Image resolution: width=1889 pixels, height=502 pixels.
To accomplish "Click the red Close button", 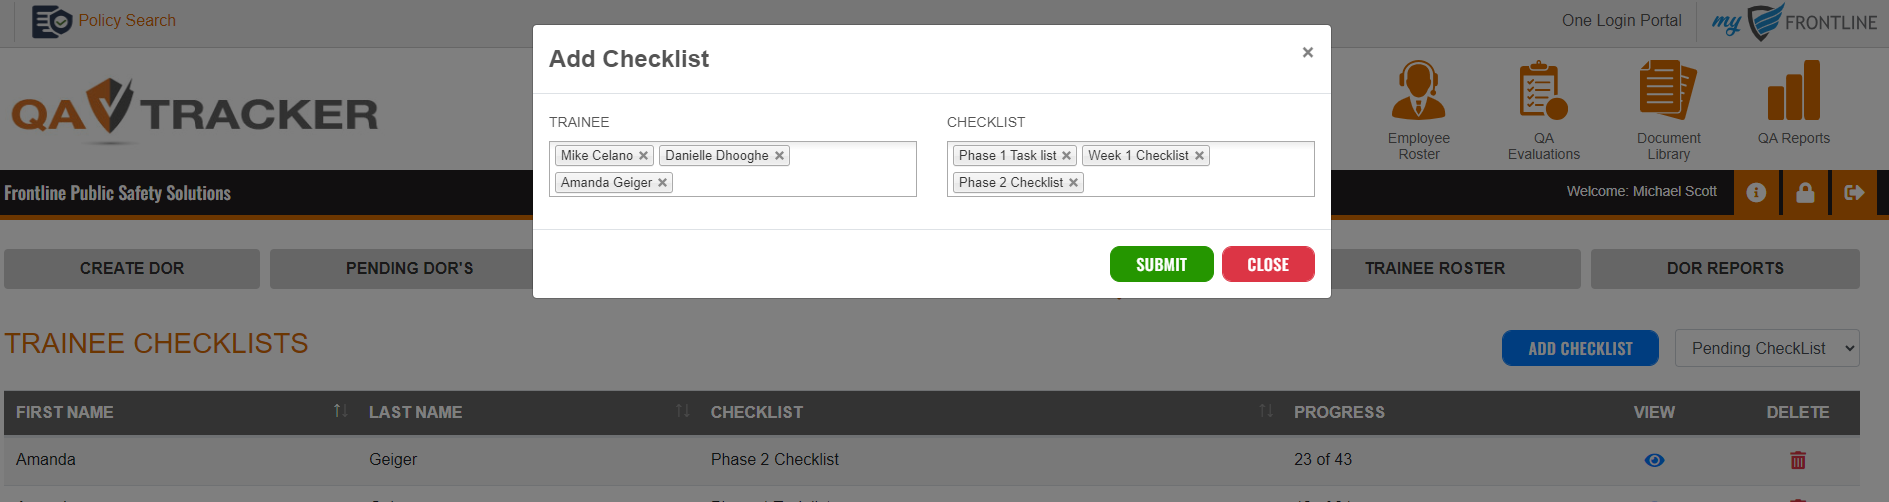I will point(1268,264).
